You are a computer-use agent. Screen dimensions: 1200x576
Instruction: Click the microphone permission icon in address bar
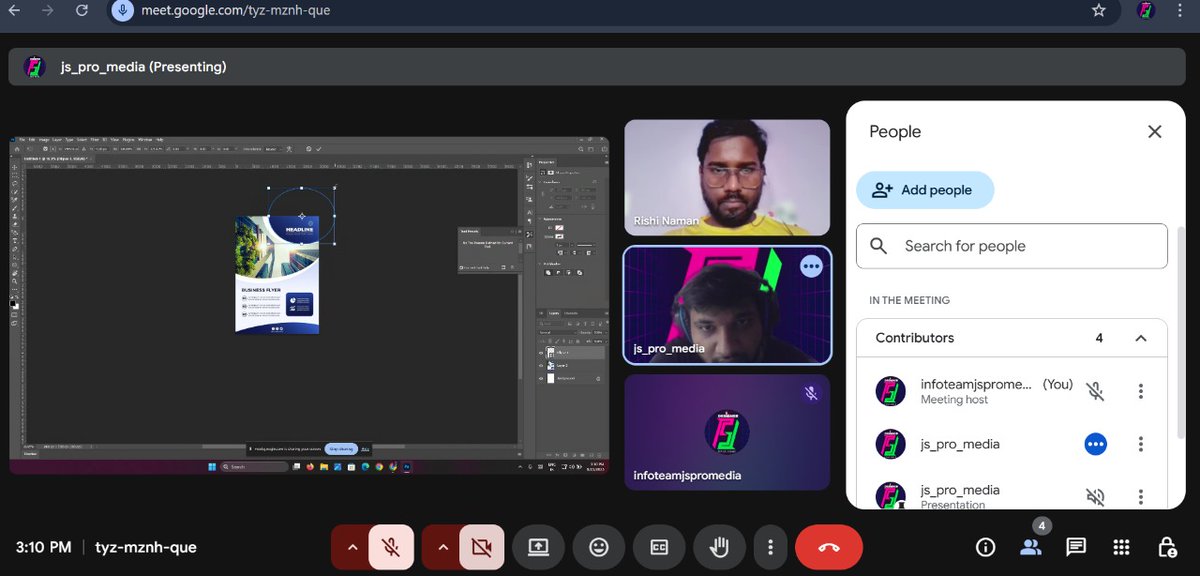click(x=123, y=11)
